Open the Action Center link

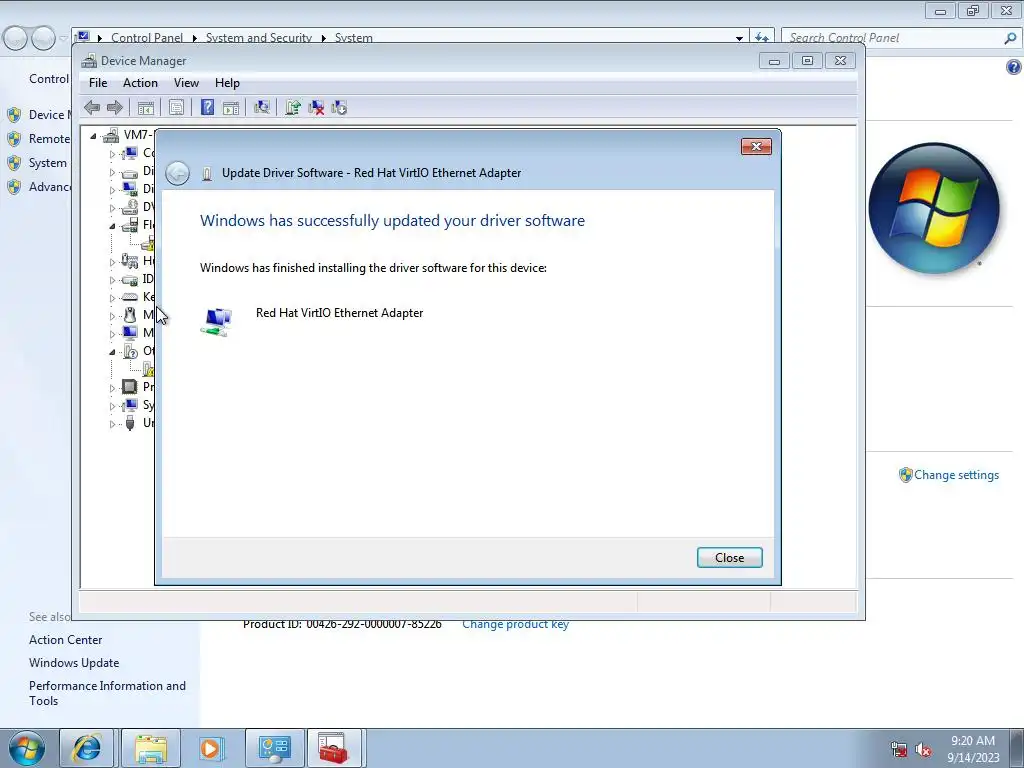tap(65, 640)
